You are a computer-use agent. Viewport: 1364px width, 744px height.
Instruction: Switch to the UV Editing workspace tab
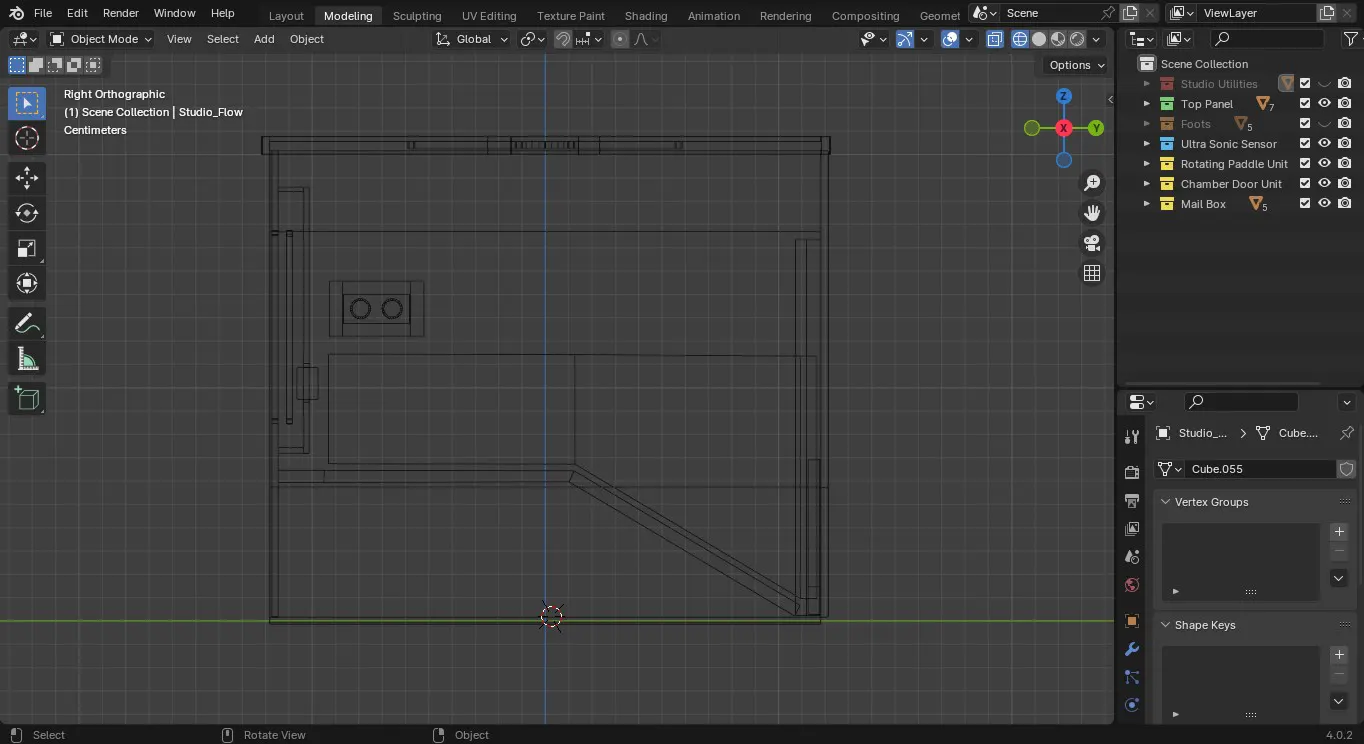point(489,16)
